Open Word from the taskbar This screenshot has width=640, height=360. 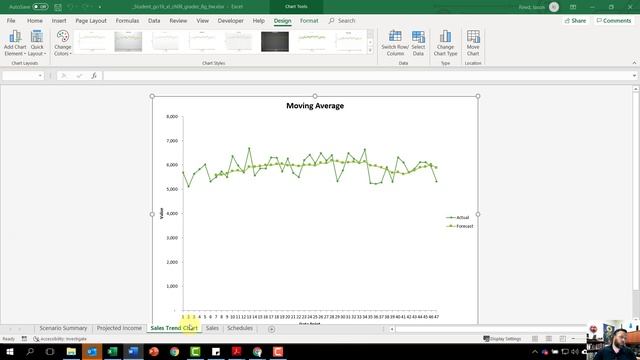tap(133, 351)
